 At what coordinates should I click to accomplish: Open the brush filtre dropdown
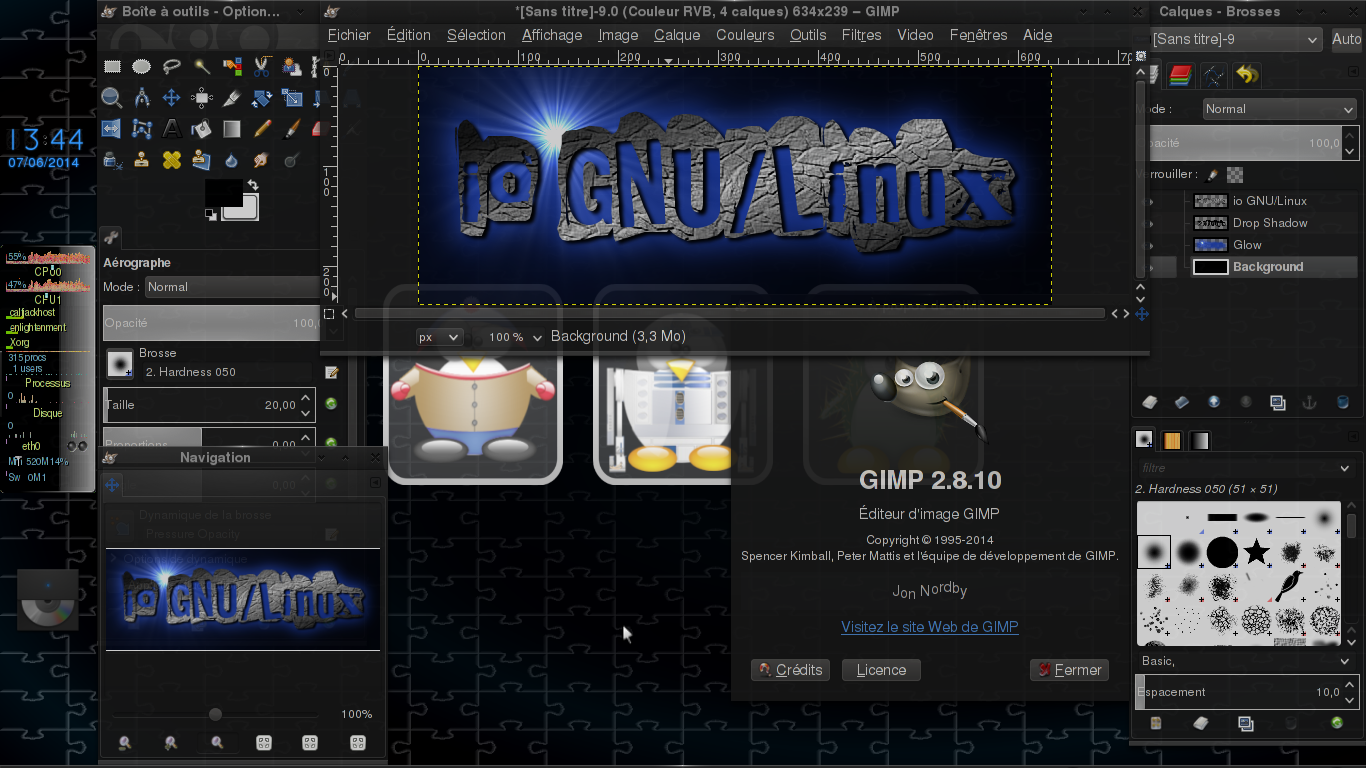tap(1246, 467)
